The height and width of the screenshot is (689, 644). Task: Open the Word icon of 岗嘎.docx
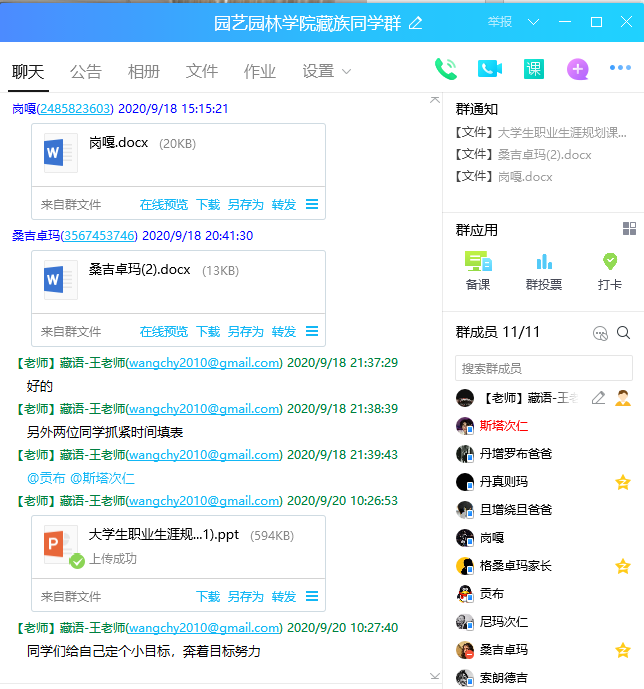61,153
